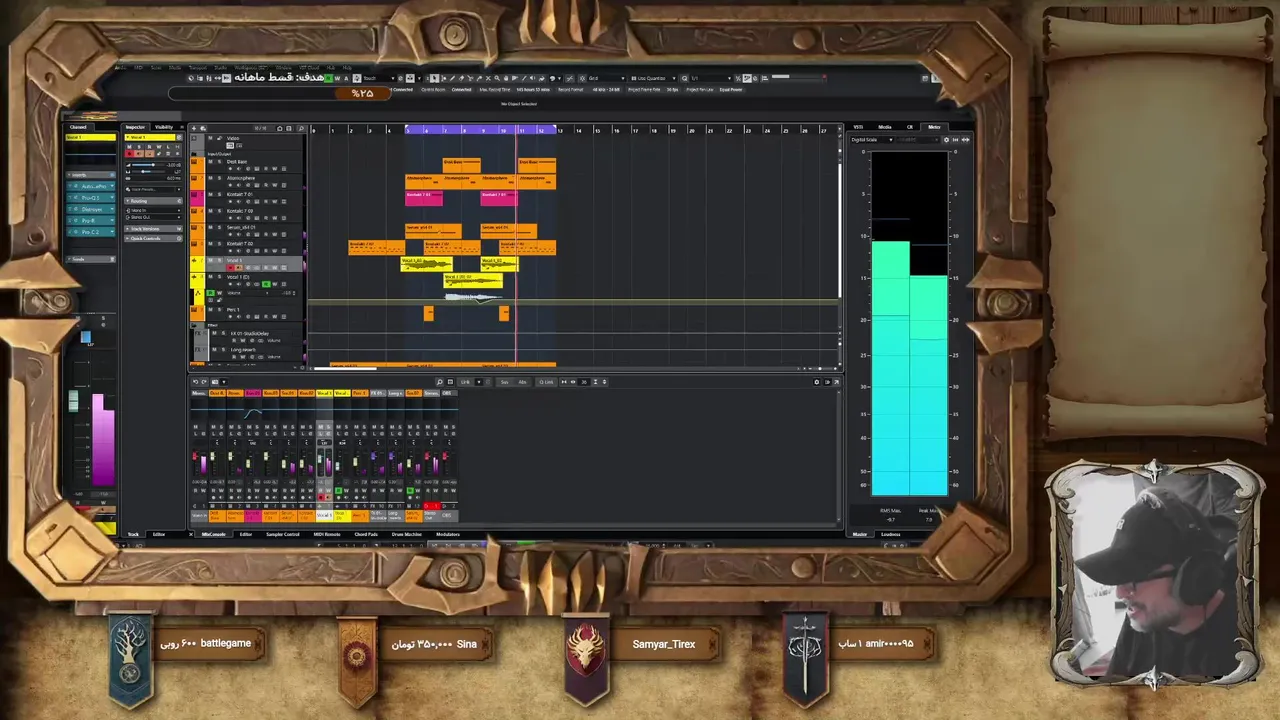Solo the Atmosphere track
The image size is (1280, 720).
coord(219,178)
